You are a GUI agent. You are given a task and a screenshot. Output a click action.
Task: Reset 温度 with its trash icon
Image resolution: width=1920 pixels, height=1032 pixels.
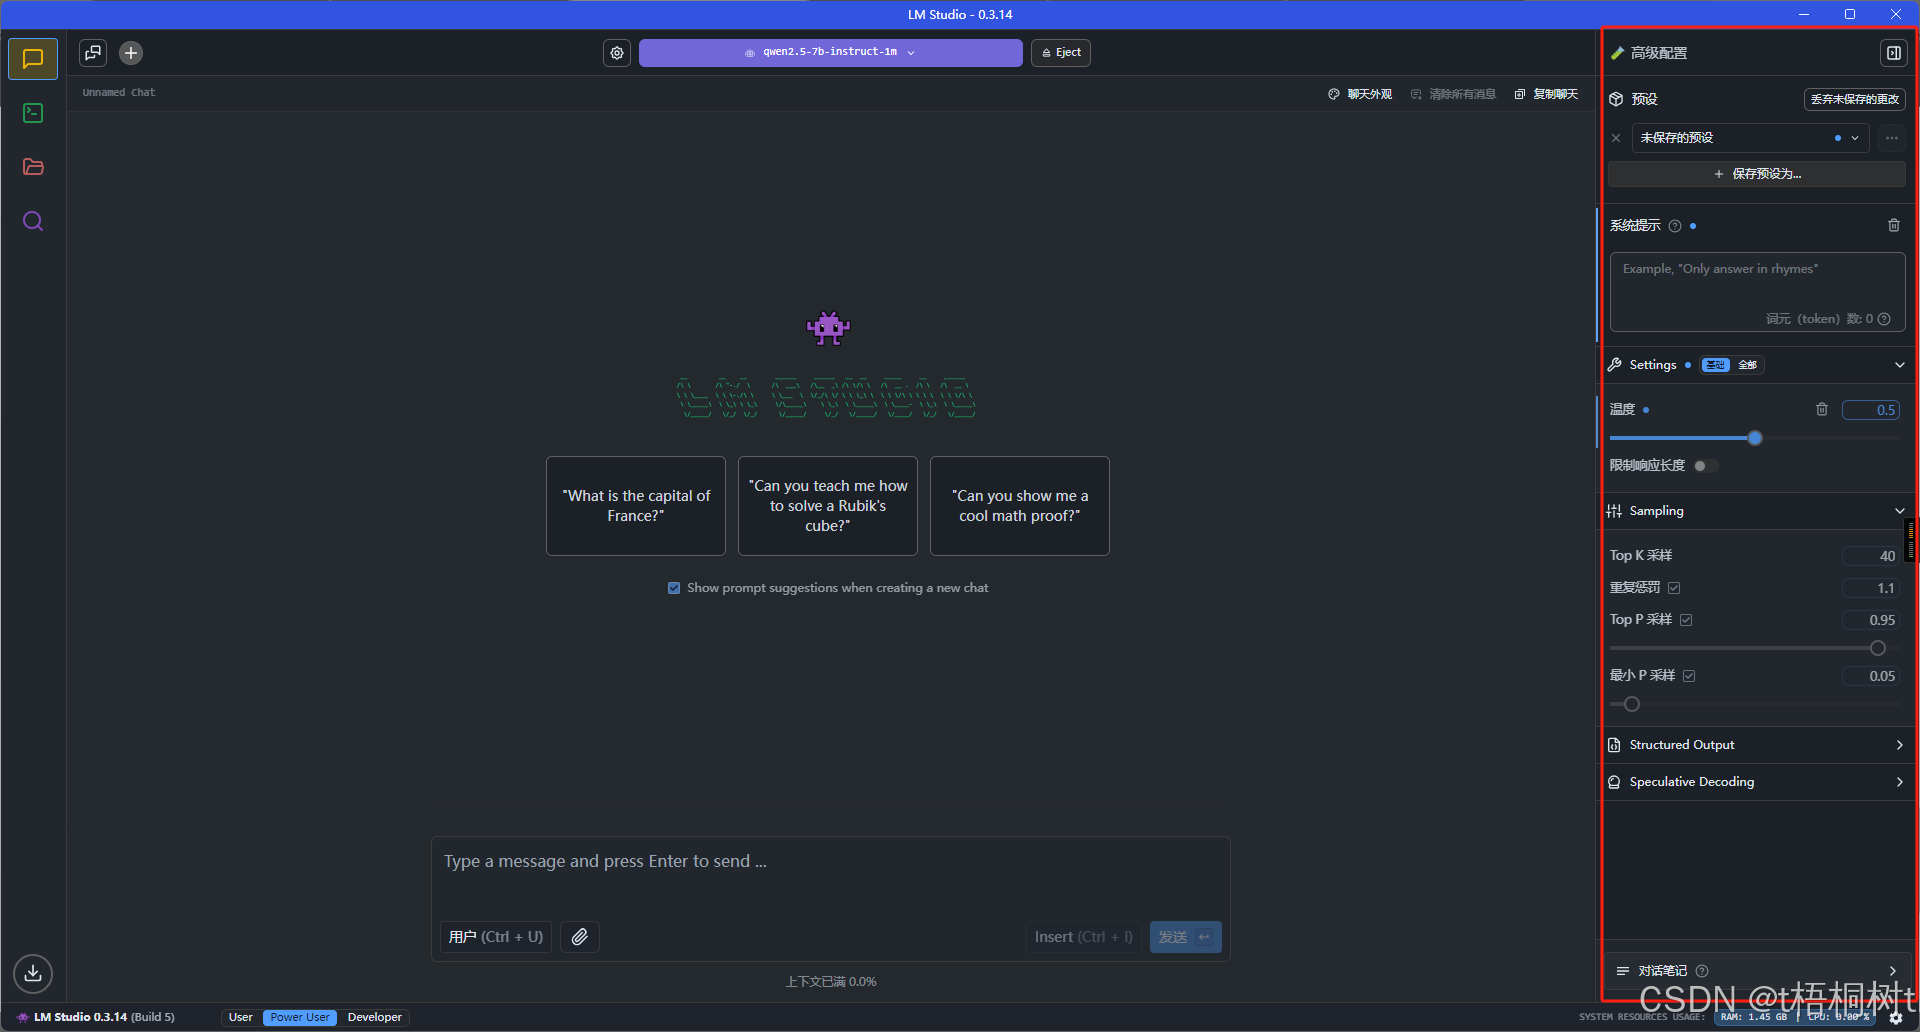pyautogui.click(x=1821, y=409)
